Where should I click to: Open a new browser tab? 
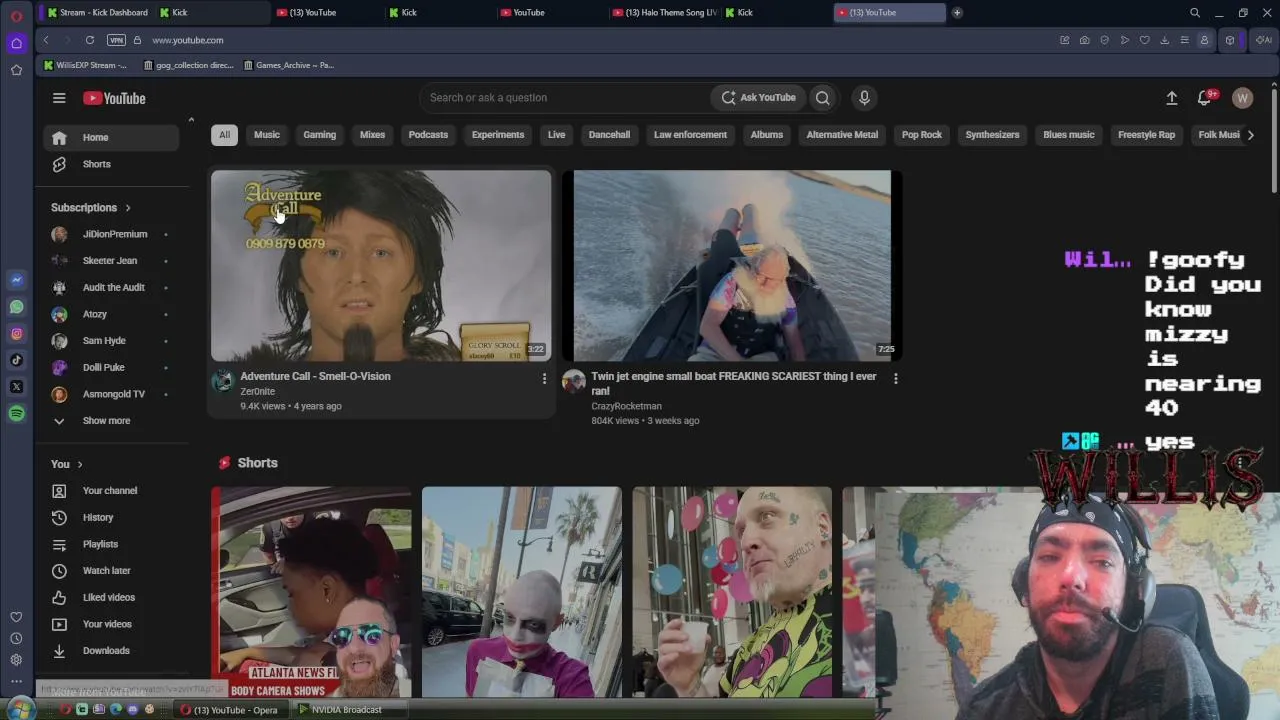pyautogui.click(x=957, y=13)
